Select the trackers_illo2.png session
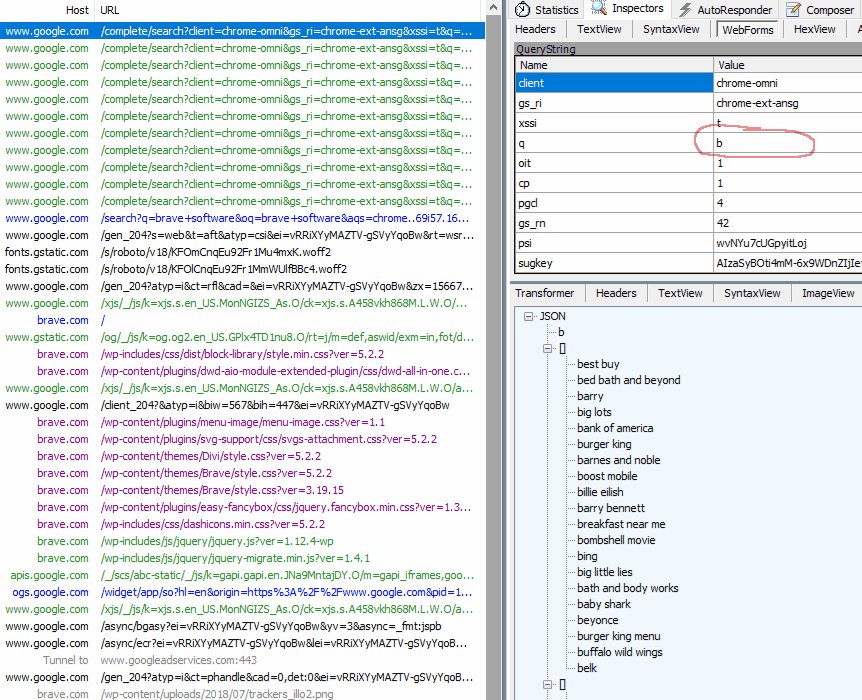 click(x=242, y=694)
